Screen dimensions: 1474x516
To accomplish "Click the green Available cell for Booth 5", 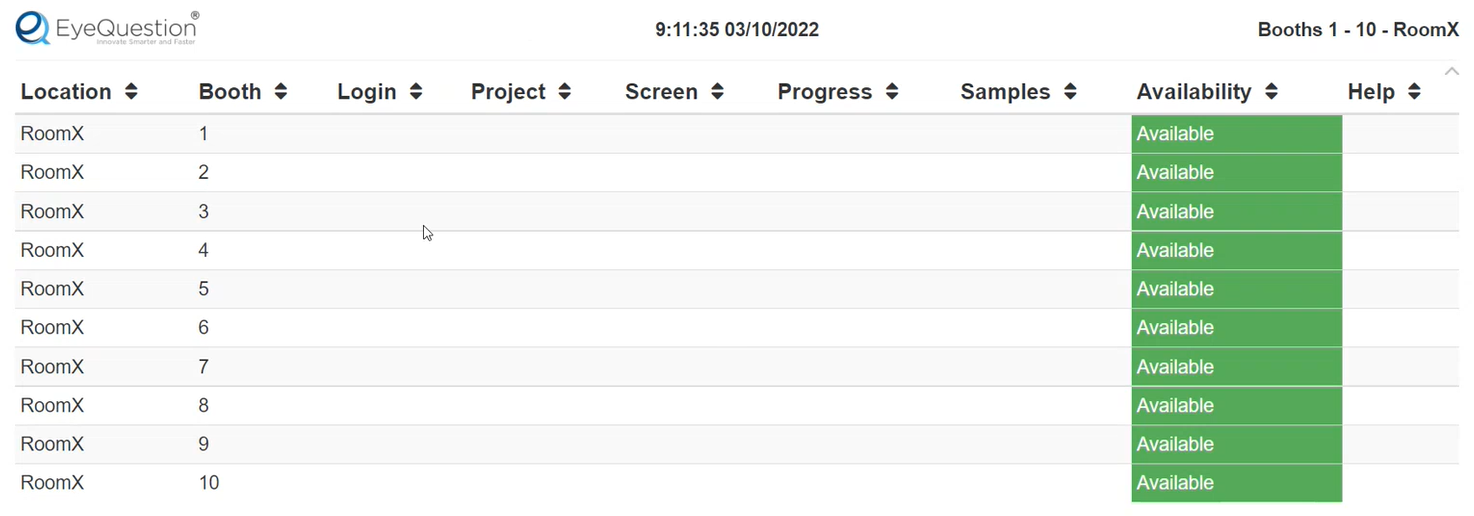I will click(x=1236, y=289).
